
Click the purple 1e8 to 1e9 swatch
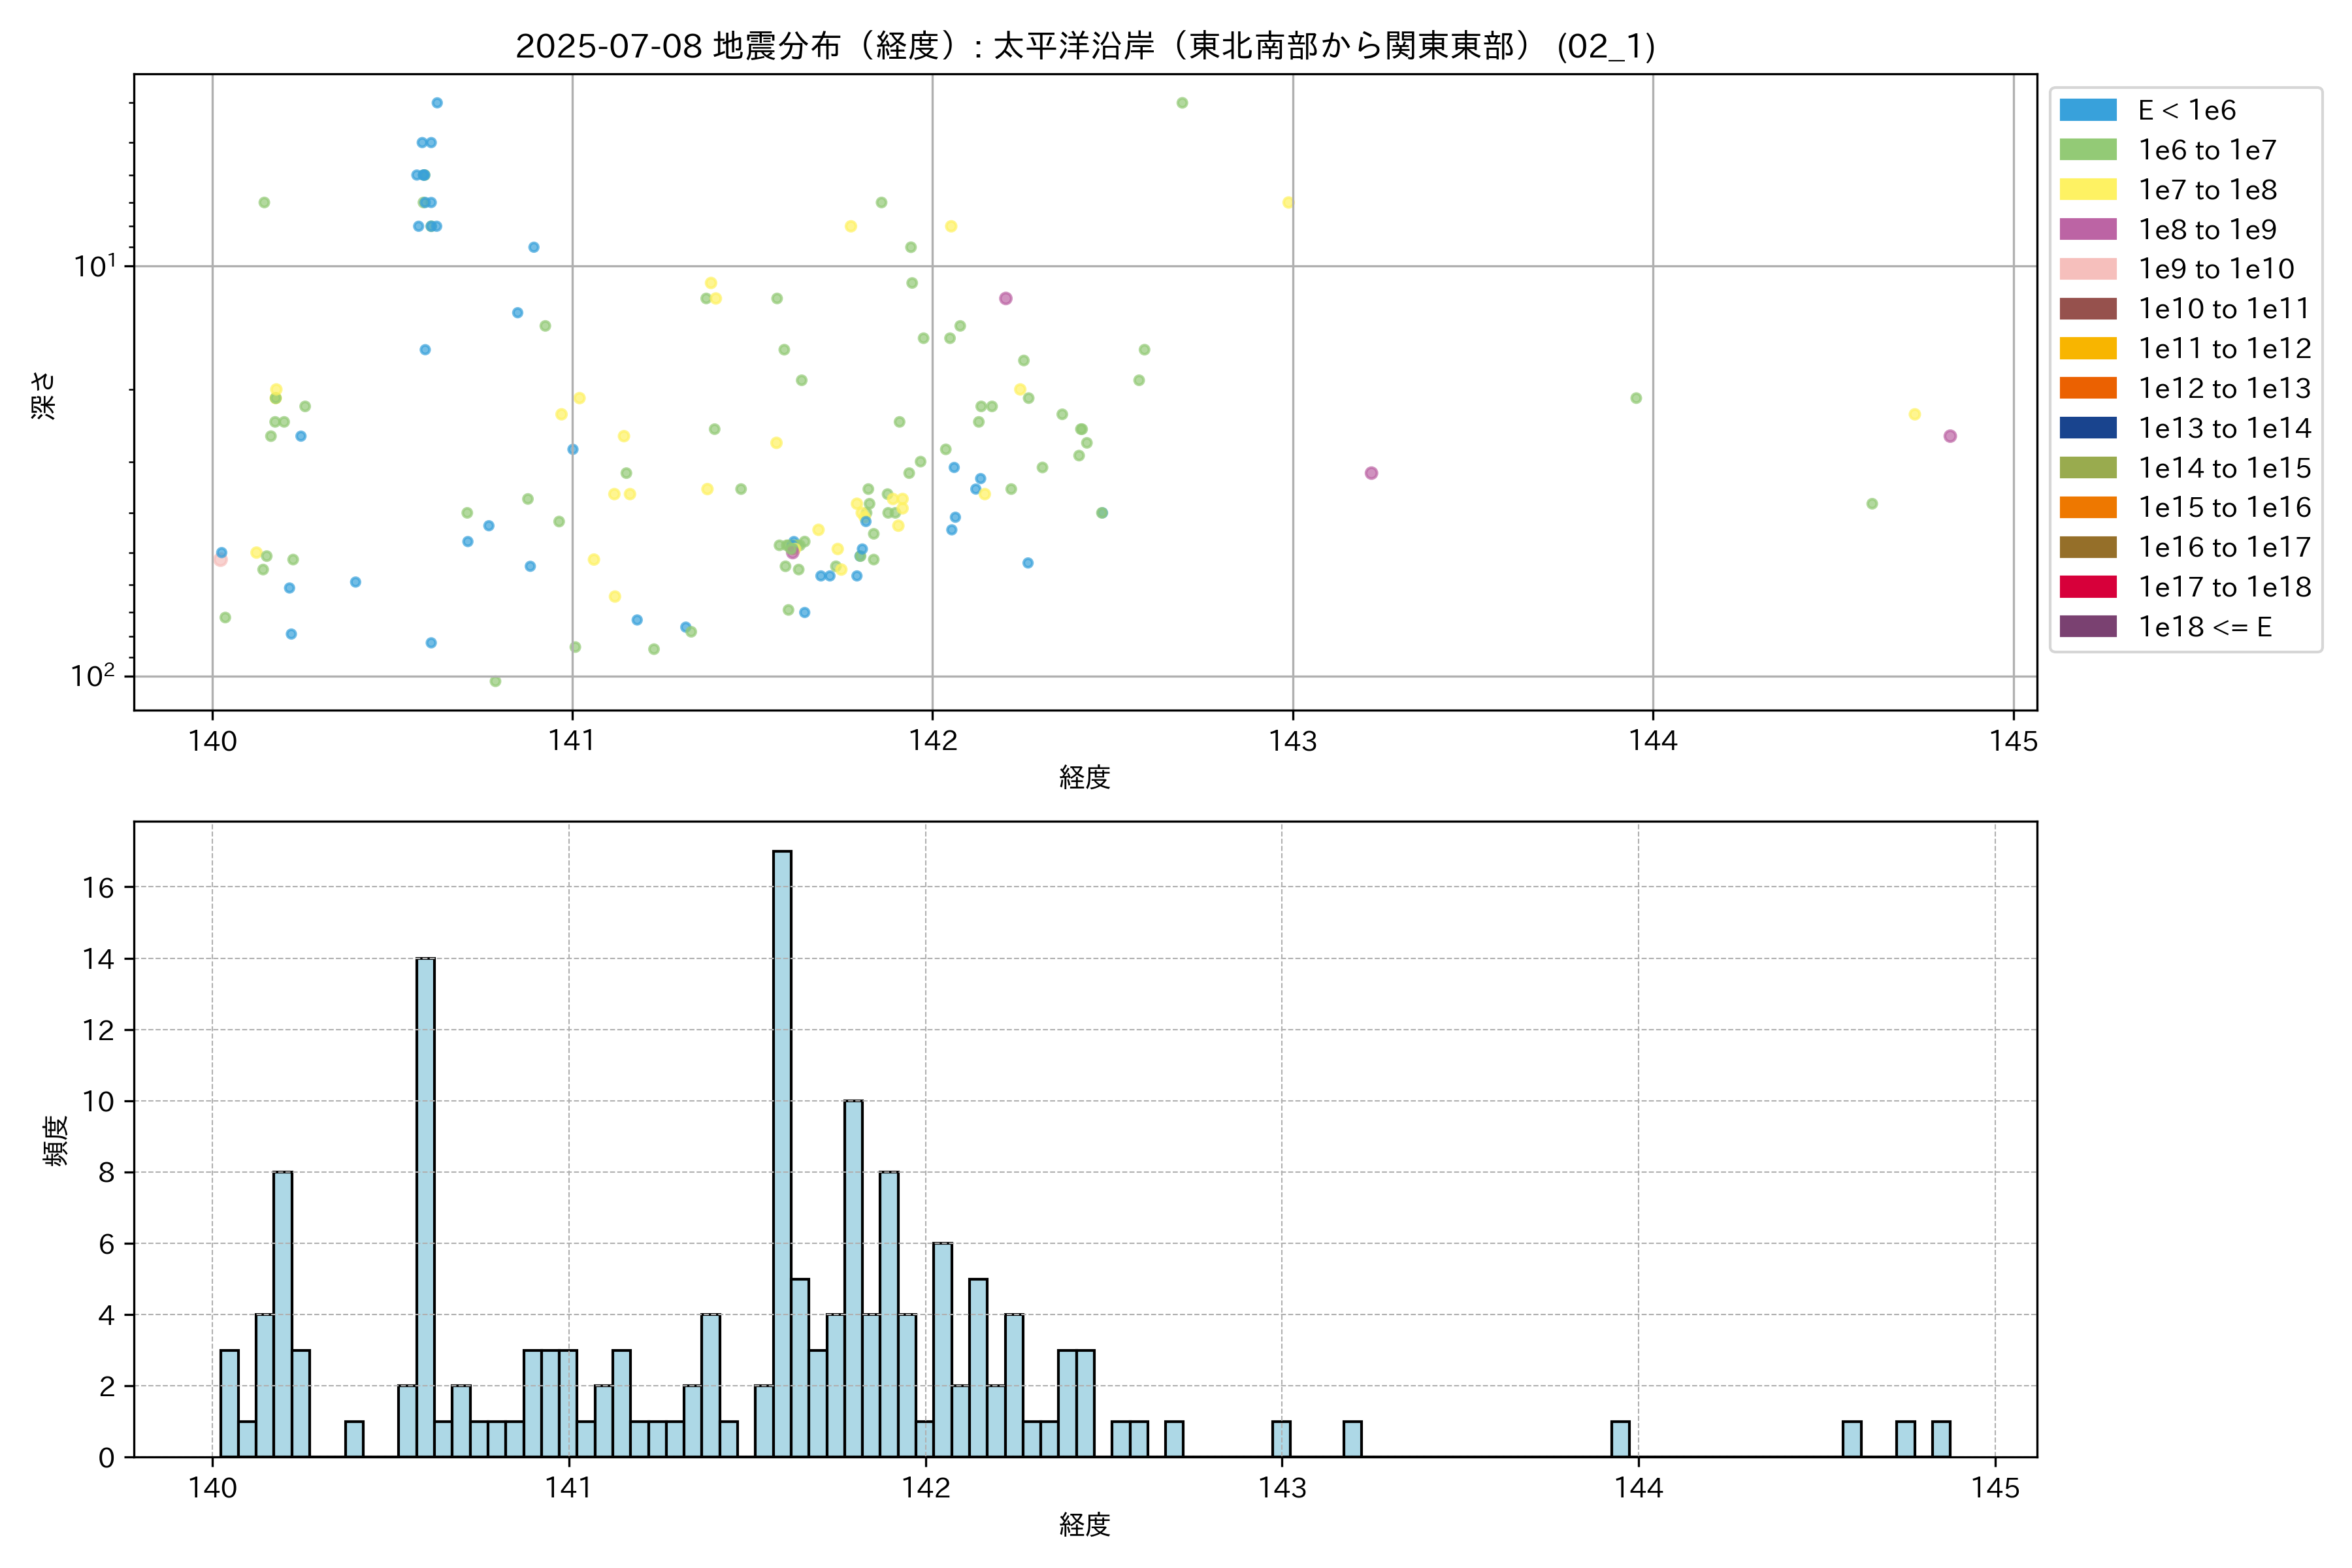(2088, 230)
